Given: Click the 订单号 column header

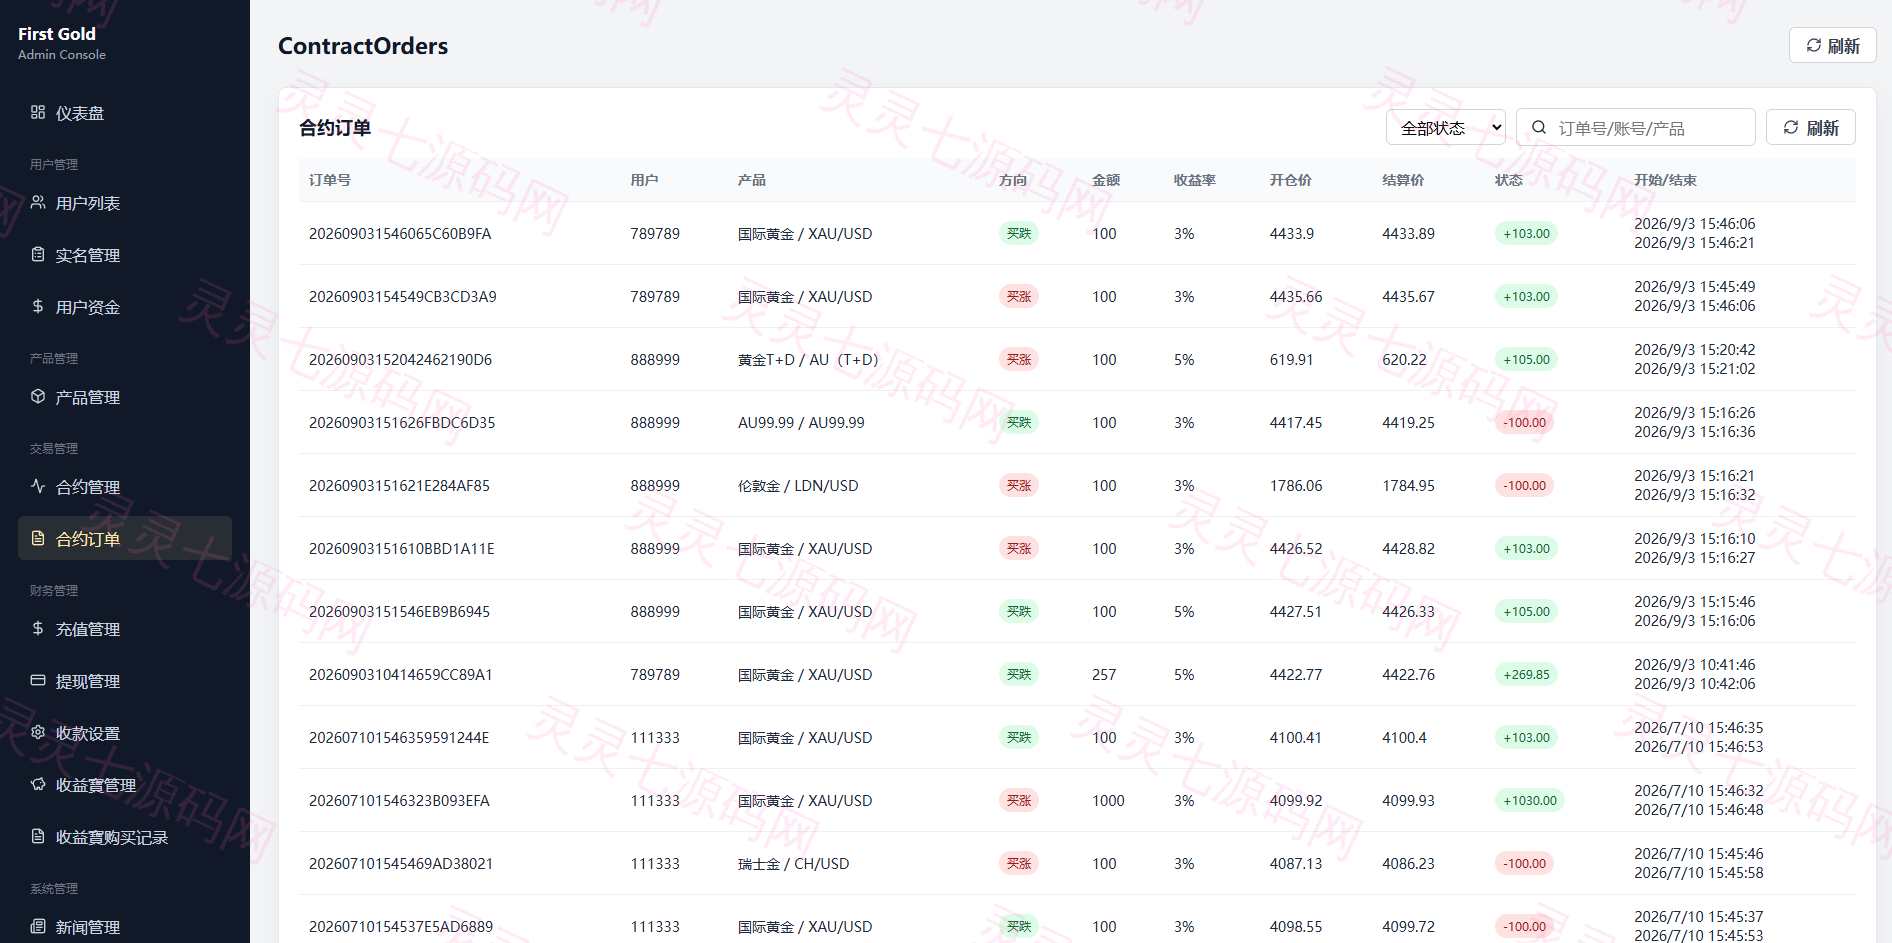Looking at the screenshot, I should (x=330, y=180).
